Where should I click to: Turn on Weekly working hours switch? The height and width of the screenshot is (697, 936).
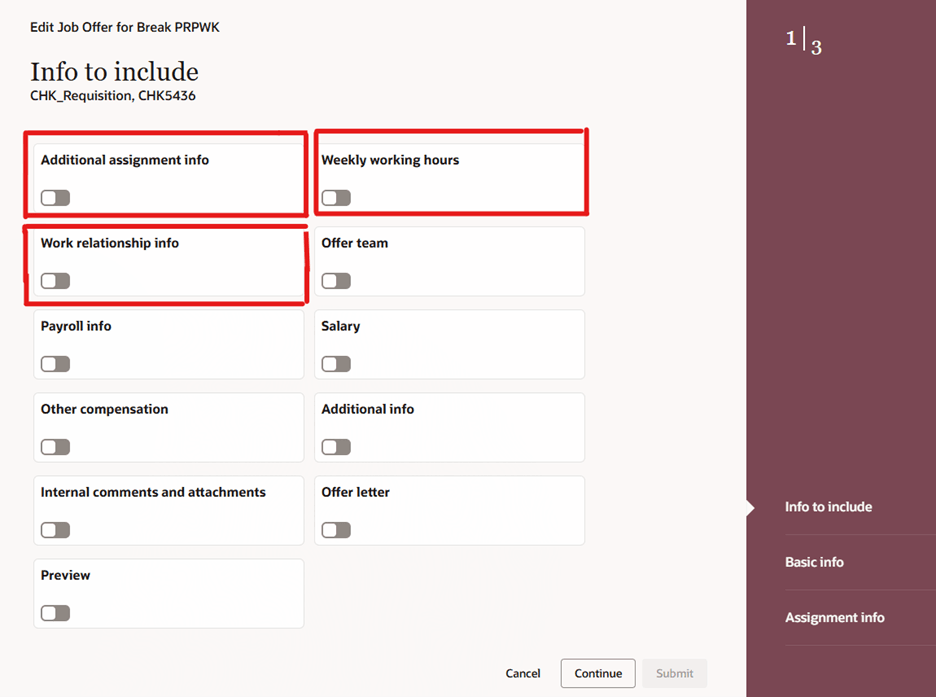(336, 198)
